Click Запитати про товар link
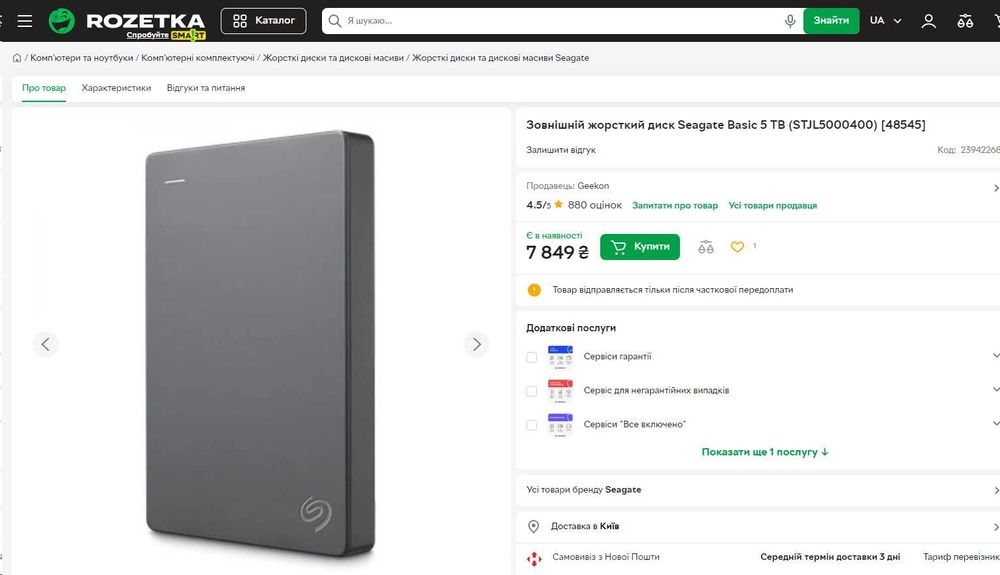This screenshot has height=575, width=1000. (x=675, y=205)
